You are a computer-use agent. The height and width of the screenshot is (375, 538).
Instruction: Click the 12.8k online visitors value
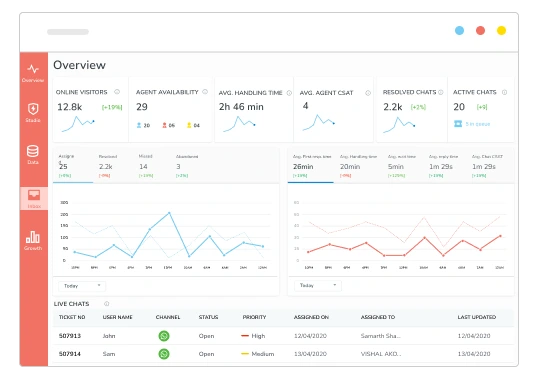click(x=69, y=107)
